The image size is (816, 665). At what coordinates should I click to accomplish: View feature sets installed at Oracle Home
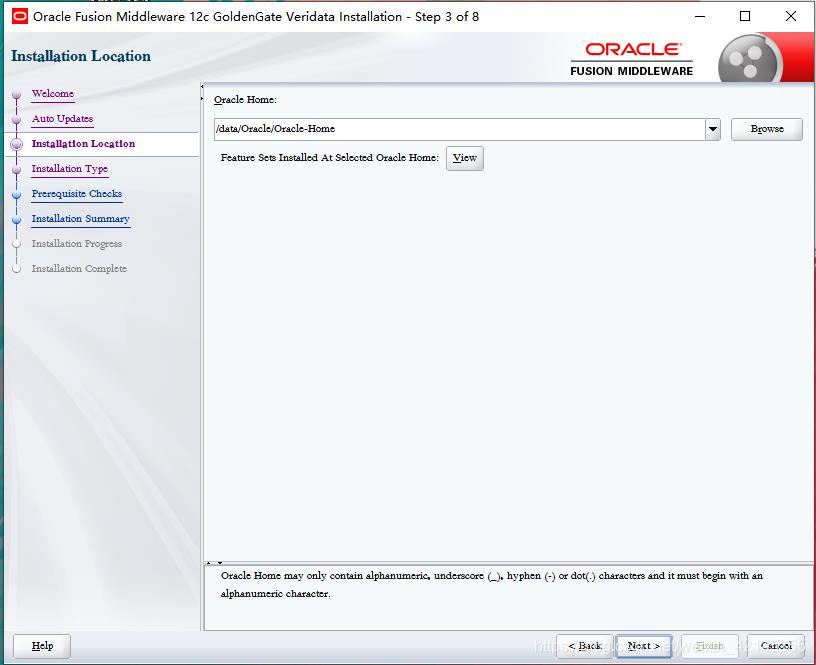point(465,158)
